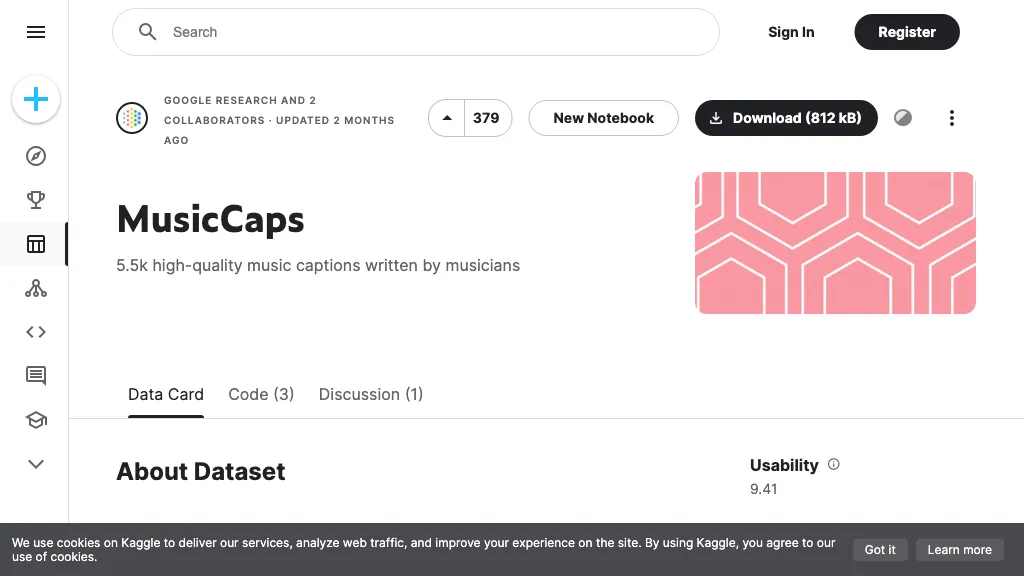Open the compass Home icon in sidebar

[36, 156]
